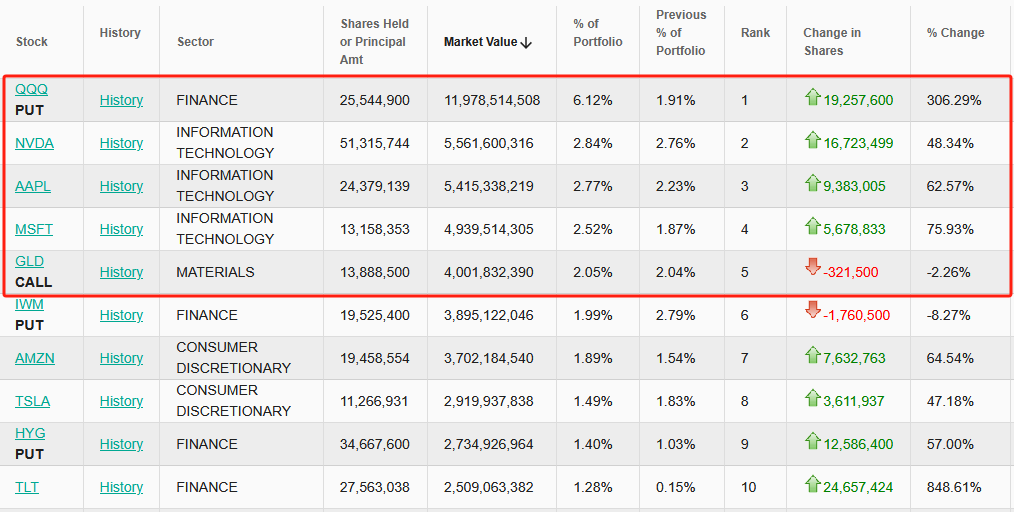Screen dimensions: 1014x512
Task: Select the MATERIALS sector cell
Action: click(215, 272)
